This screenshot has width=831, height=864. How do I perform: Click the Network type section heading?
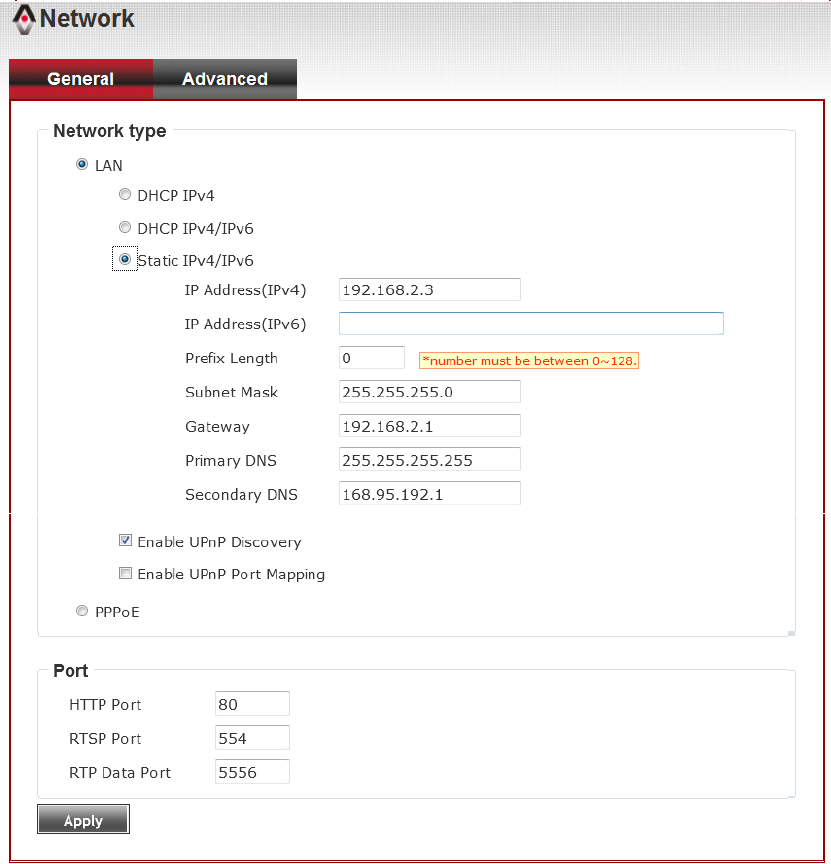(x=110, y=131)
